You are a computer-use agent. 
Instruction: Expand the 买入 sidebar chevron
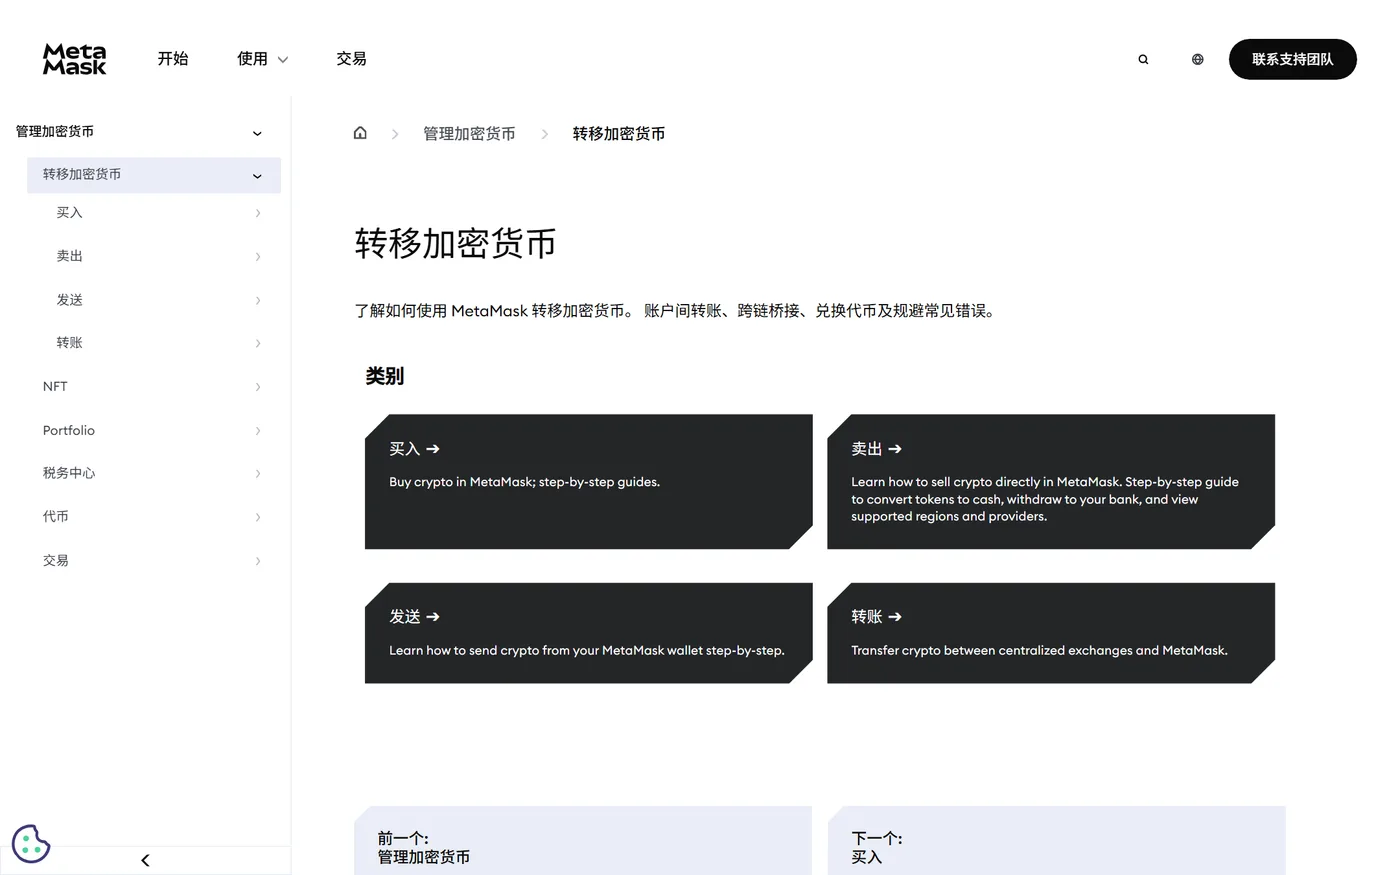258,213
